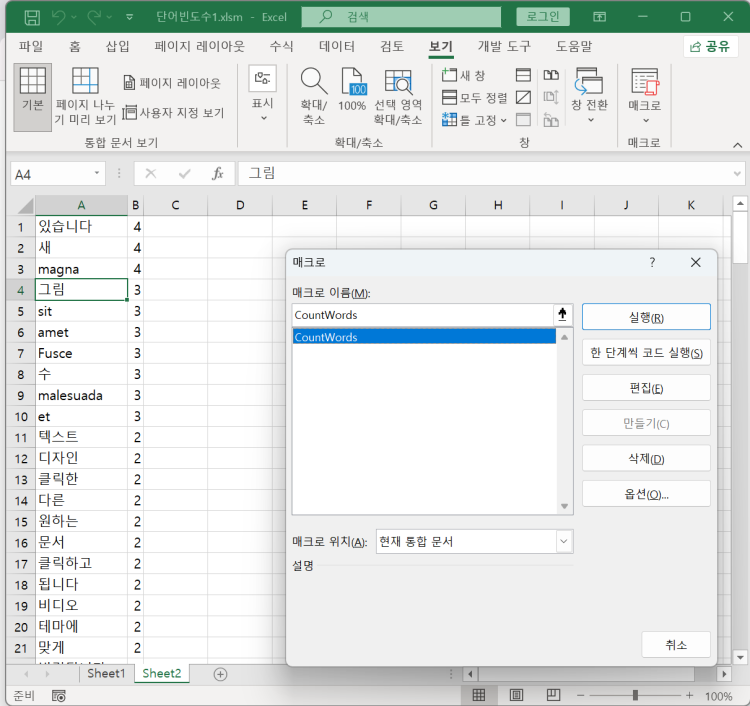Switch to ribbon 페이지 레이아웃 view
750x706 pixels.
click(173, 83)
